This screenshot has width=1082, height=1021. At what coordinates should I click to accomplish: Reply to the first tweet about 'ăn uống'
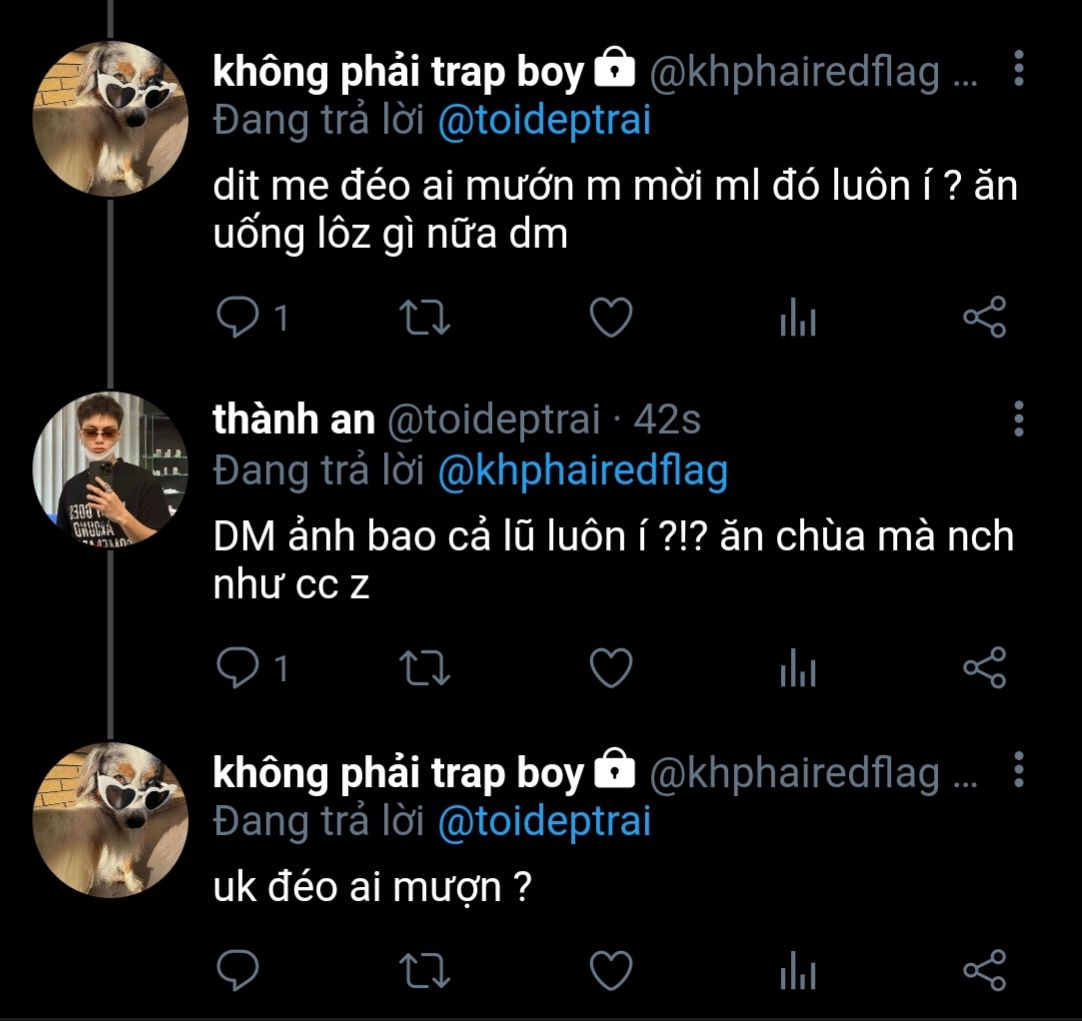(237, 319)
